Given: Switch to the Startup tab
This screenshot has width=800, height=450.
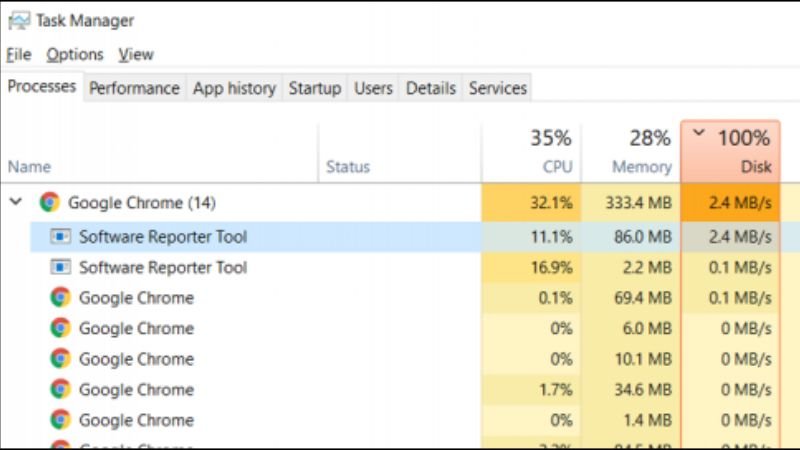Looking at the screenshot, I should coord(315,88).
